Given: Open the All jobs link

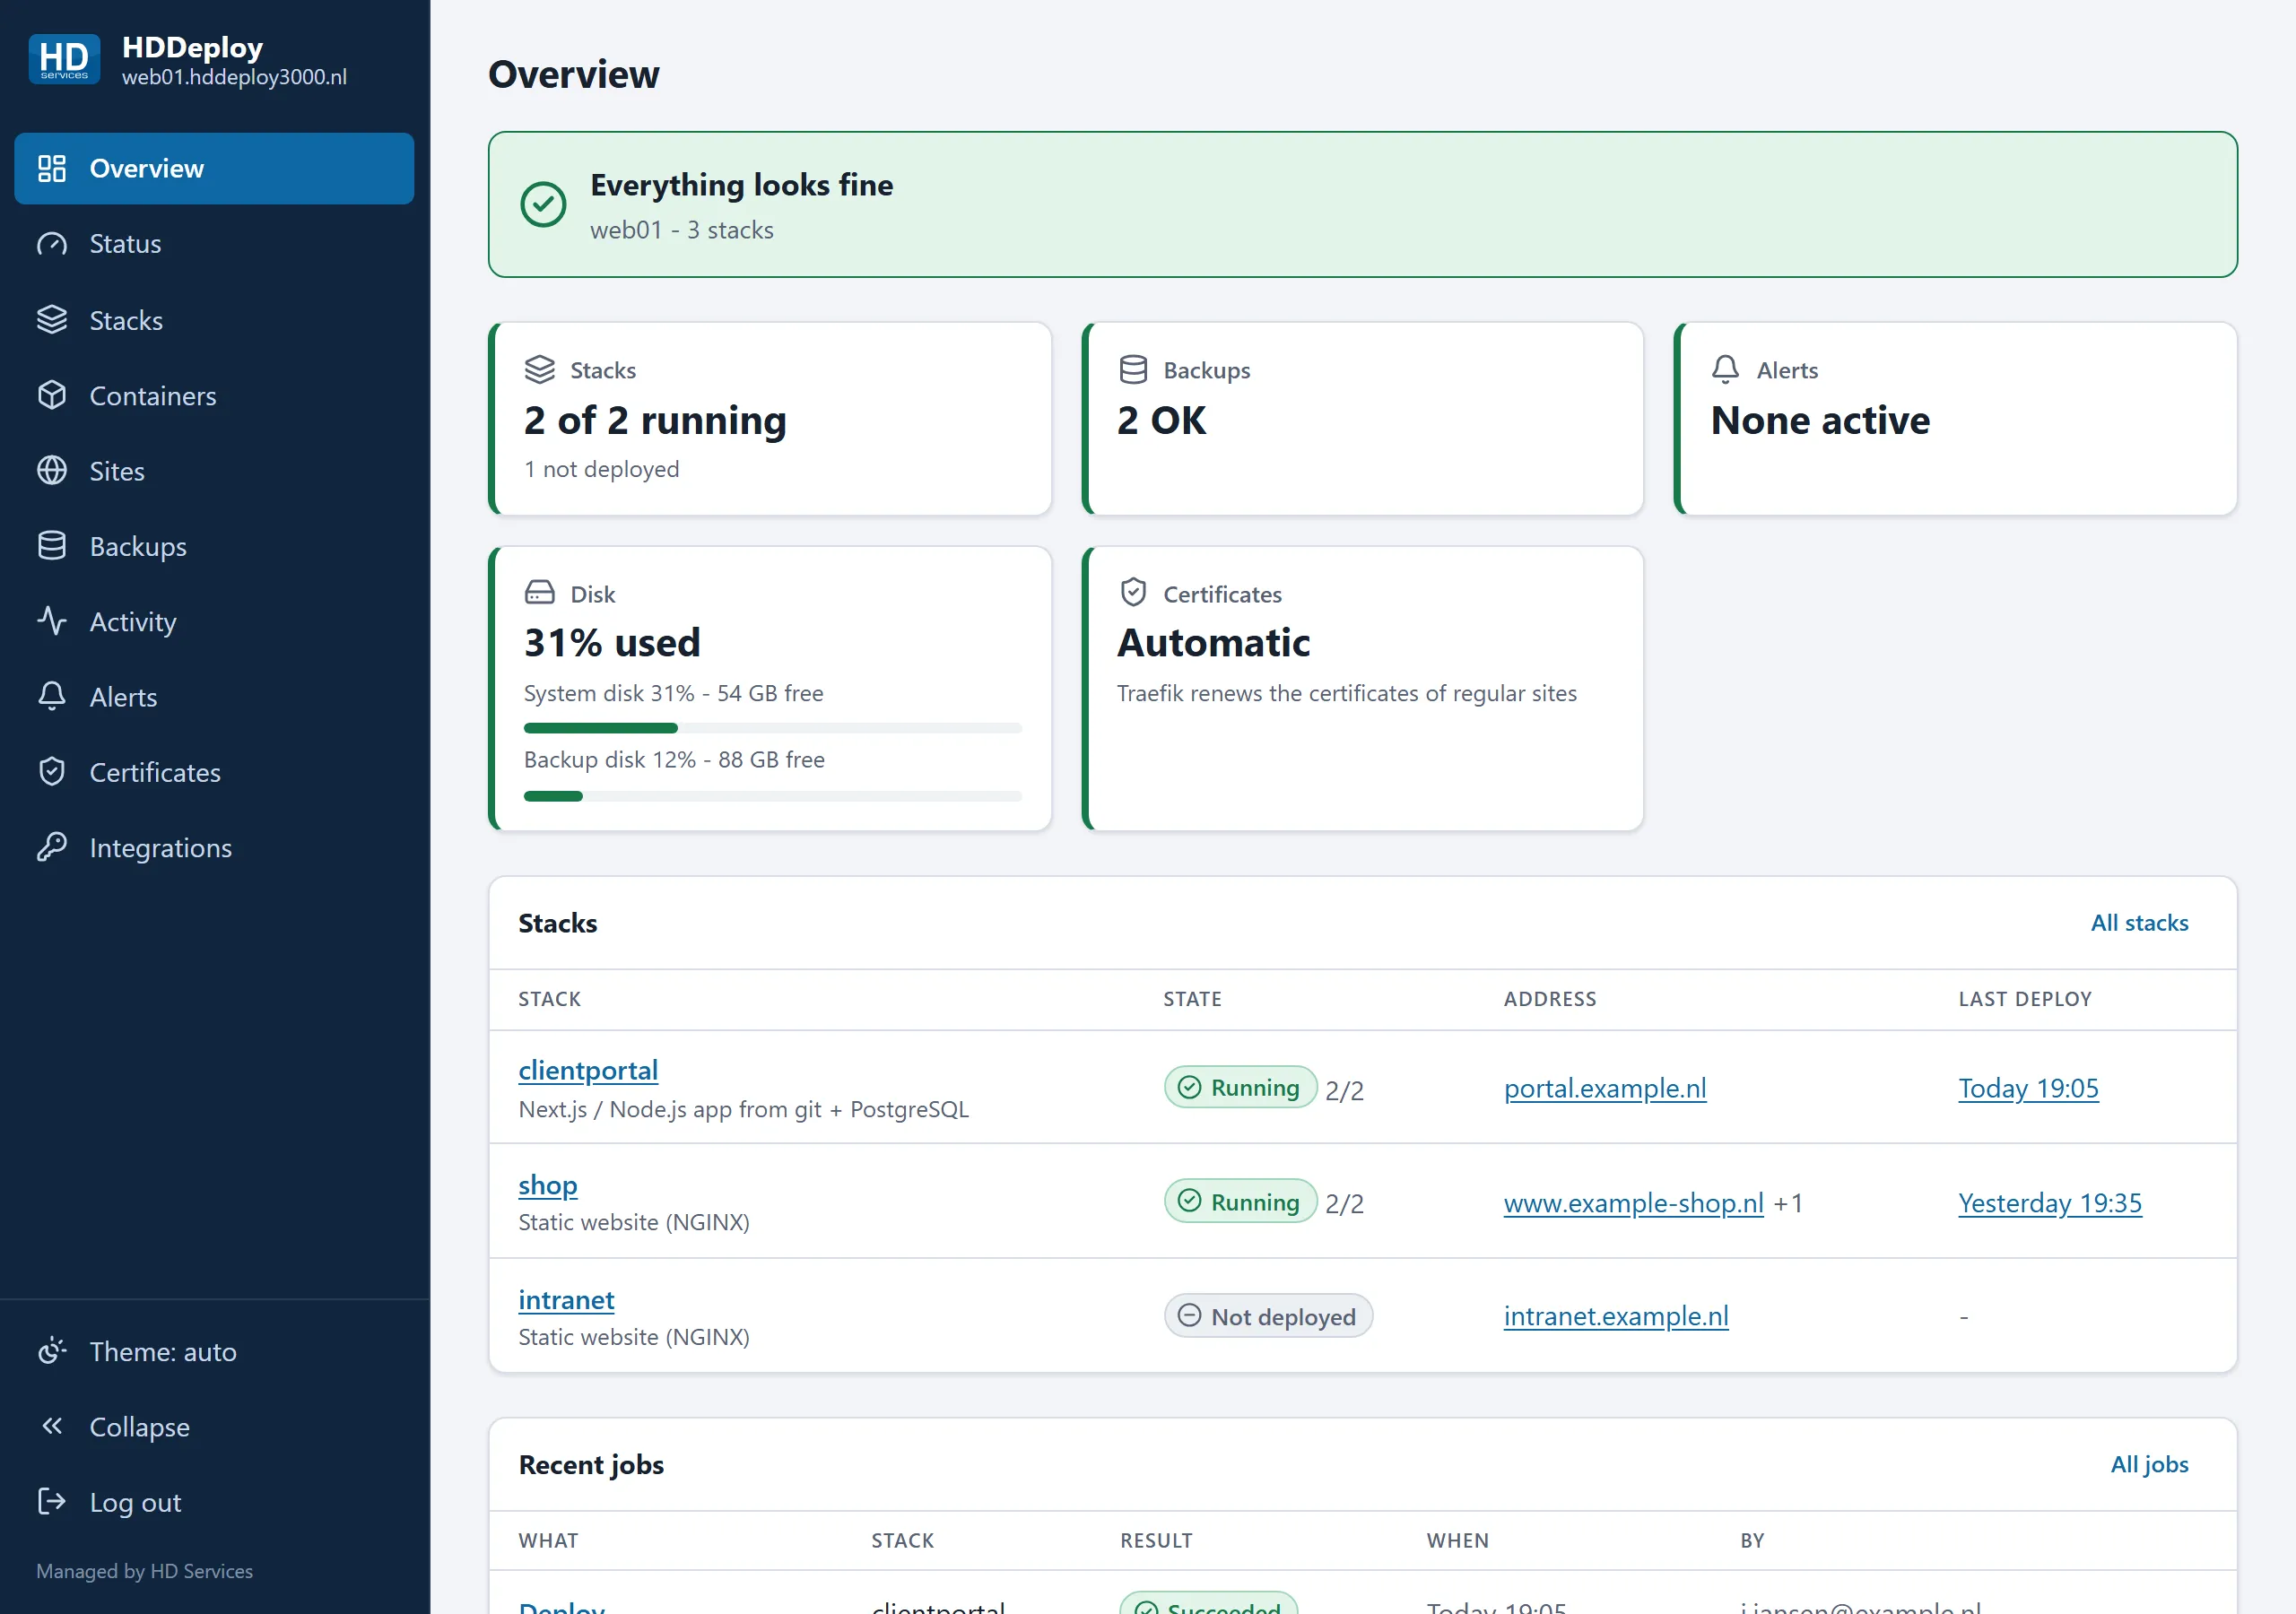Looking at the screenshot, I should coord(2149,1464).
